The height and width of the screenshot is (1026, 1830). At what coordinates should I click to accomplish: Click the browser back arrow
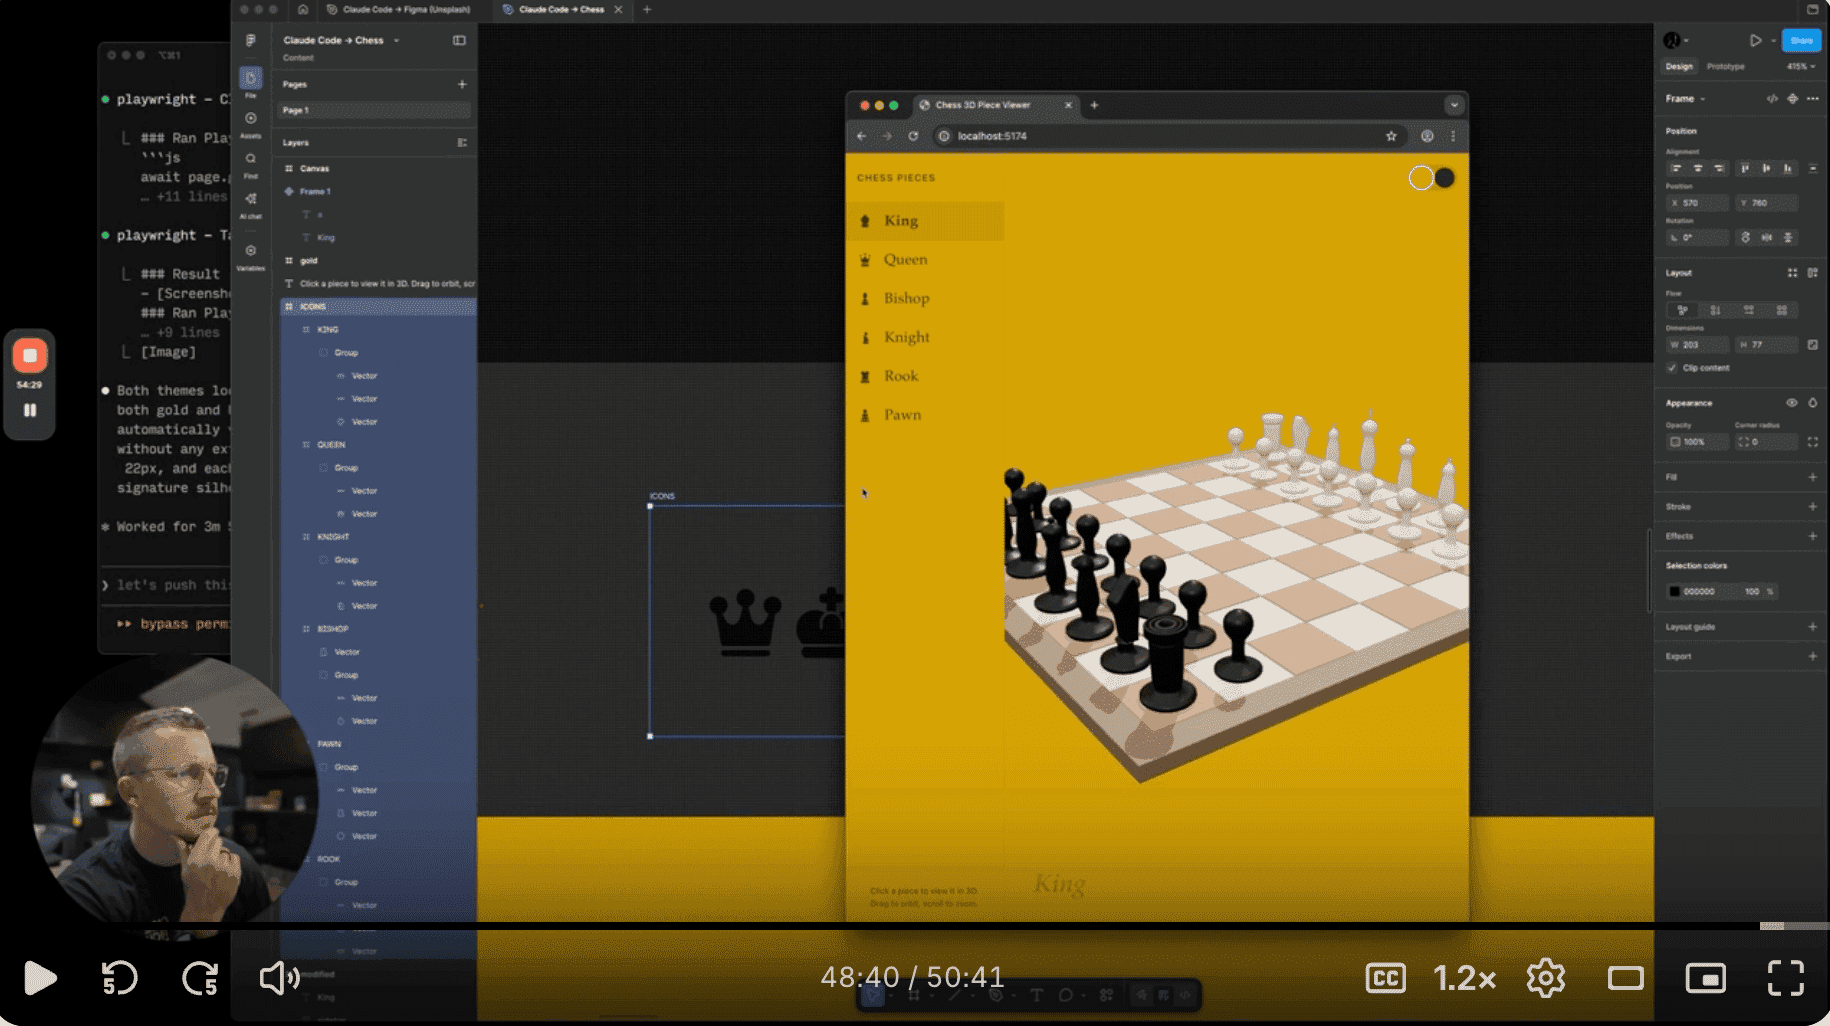pyautogui.click(x=862, y=136)
